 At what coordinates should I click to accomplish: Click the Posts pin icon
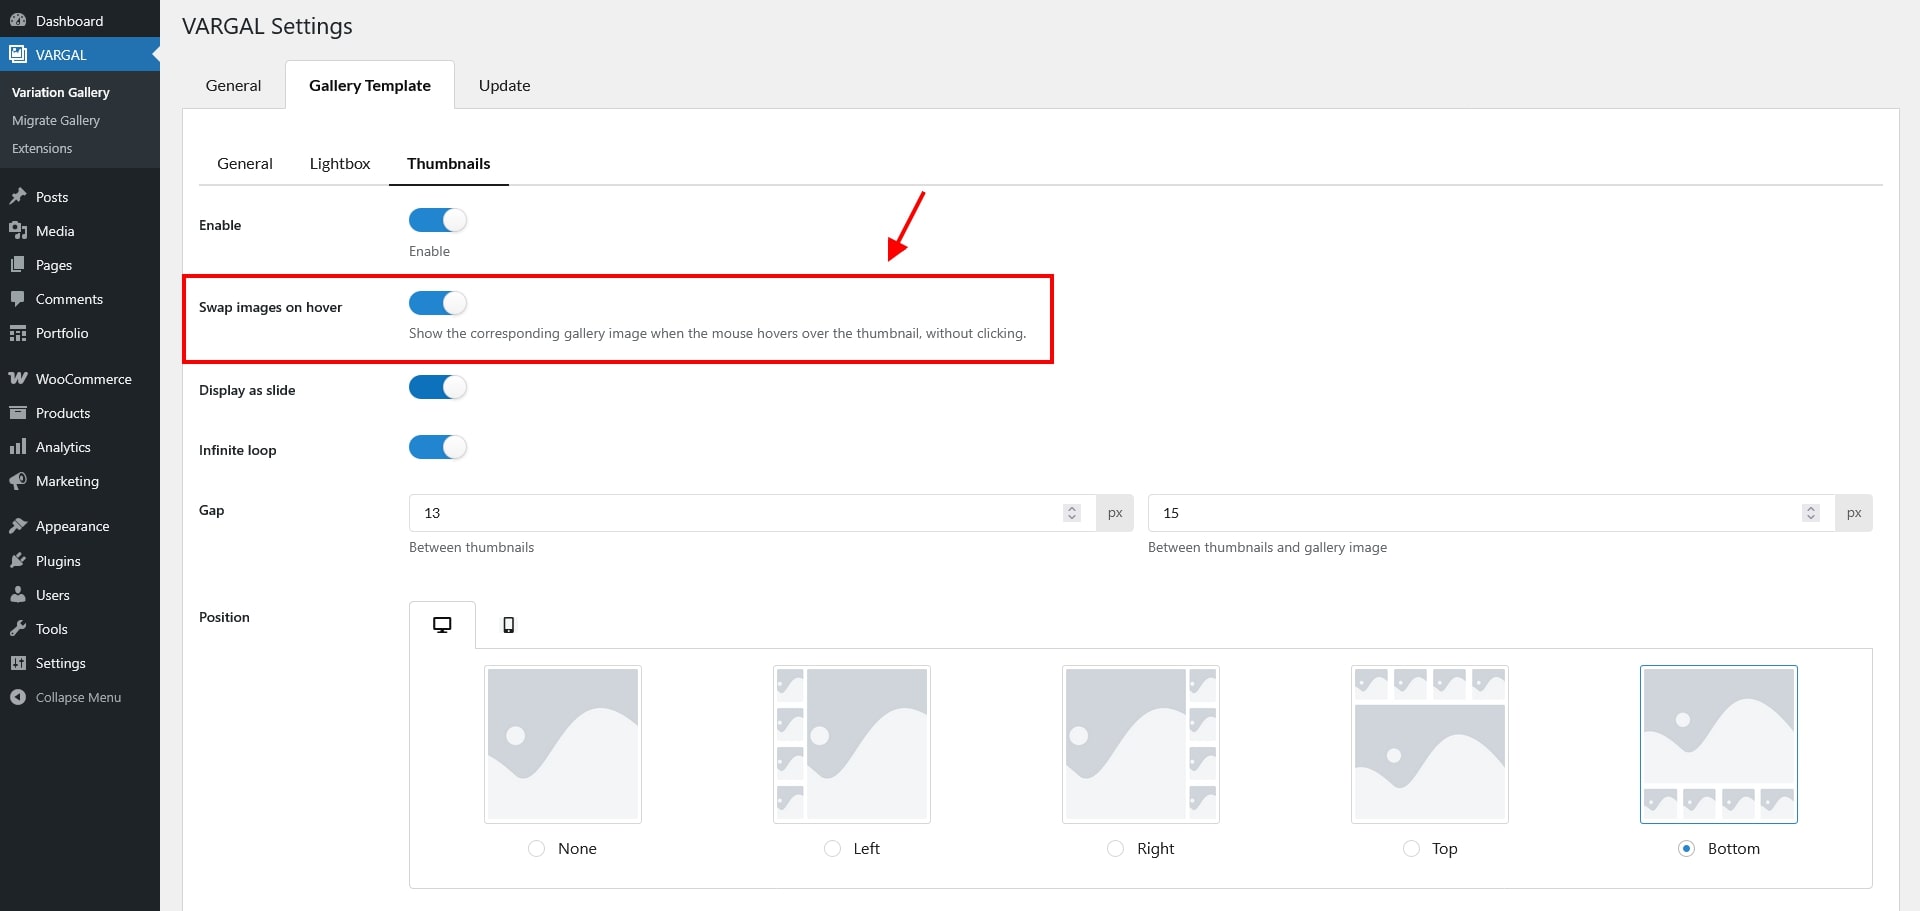point(18,197)
